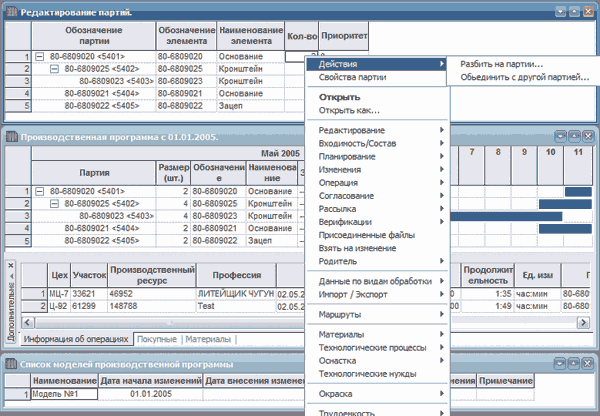
Task: Click the Редактирование партий window title icon
Action: pyautogui.click(x=12, y=12)
